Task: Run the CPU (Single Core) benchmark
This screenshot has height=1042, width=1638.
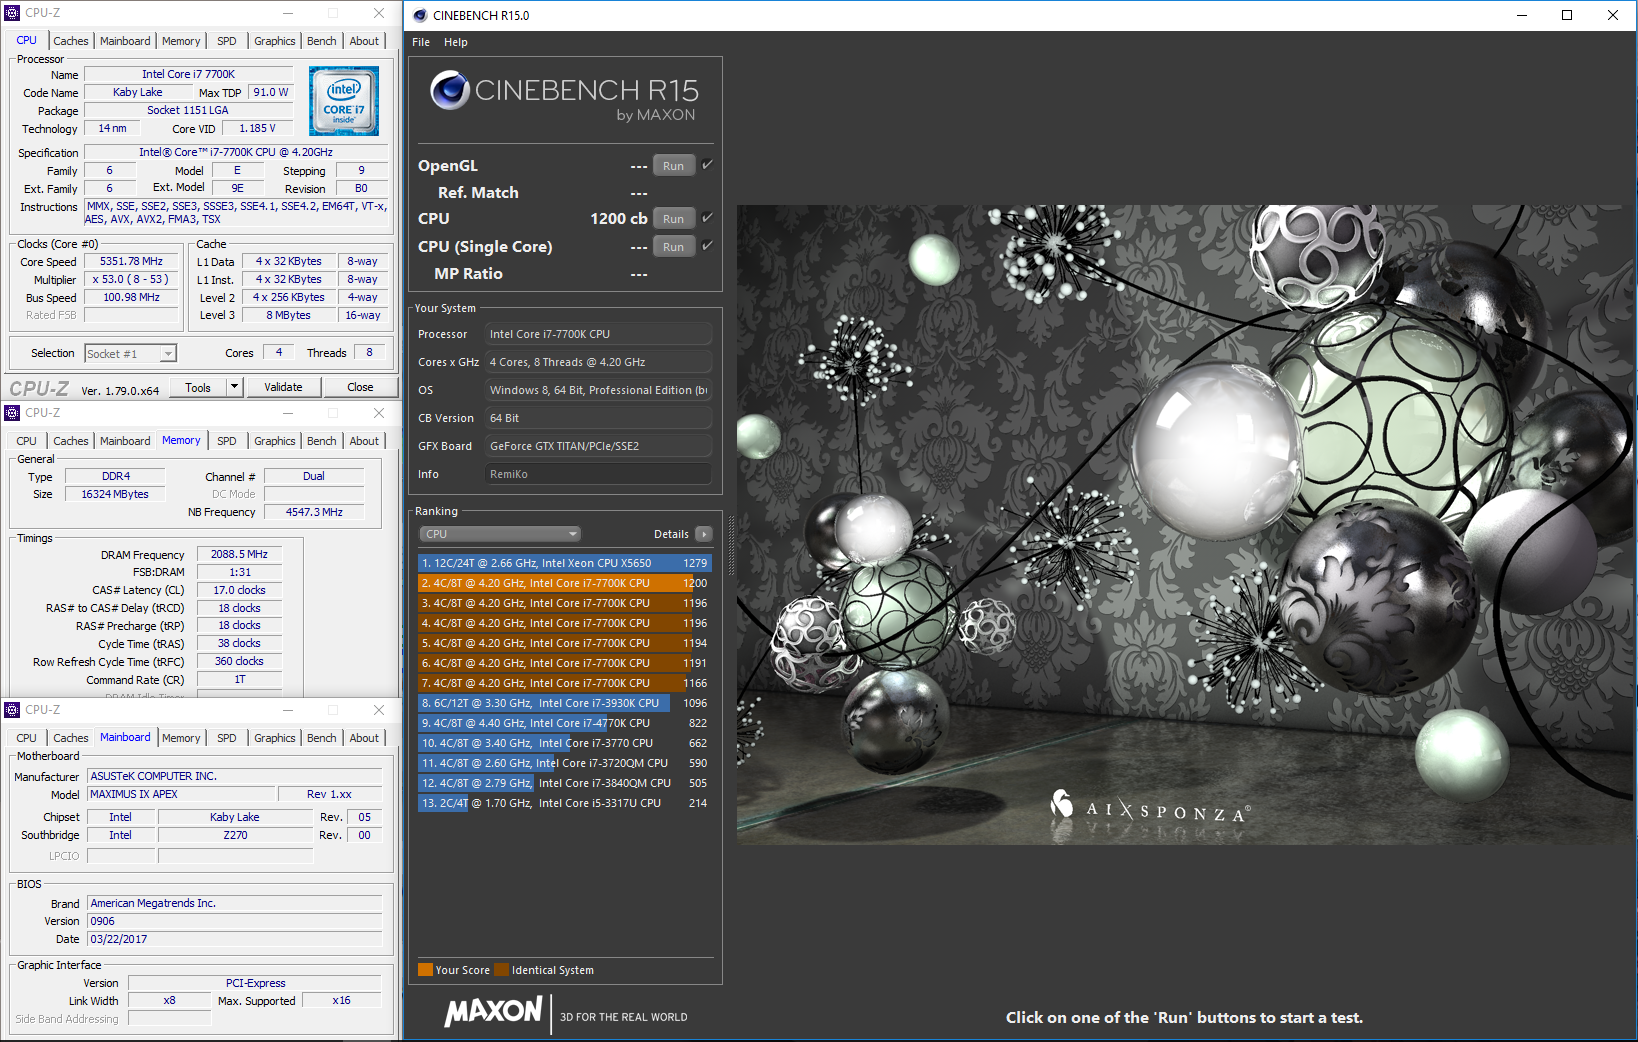Action: tap(674, 247)
